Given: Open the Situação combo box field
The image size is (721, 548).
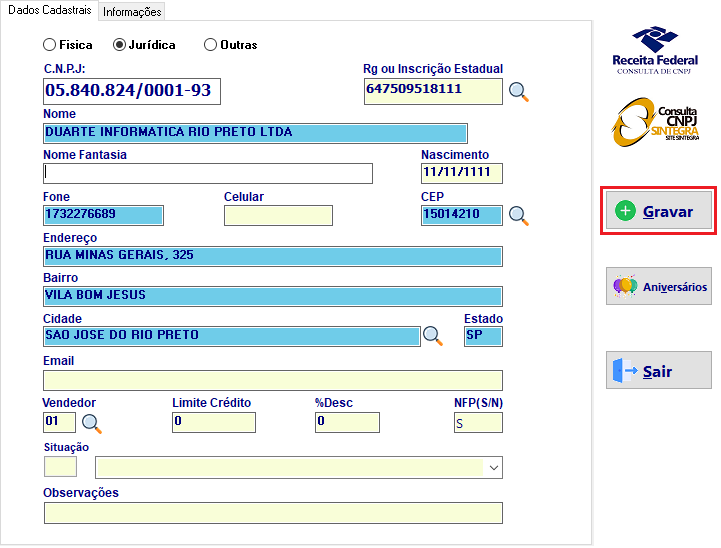Looking at the screenshot, I should coord(298,468).
